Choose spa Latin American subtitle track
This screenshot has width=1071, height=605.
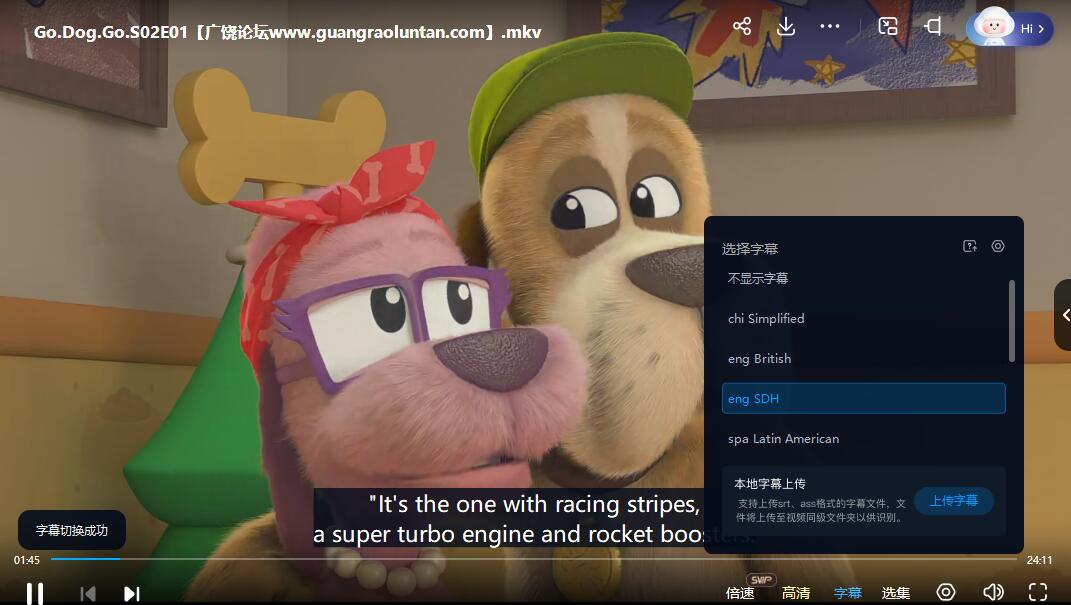click(863, 438)
